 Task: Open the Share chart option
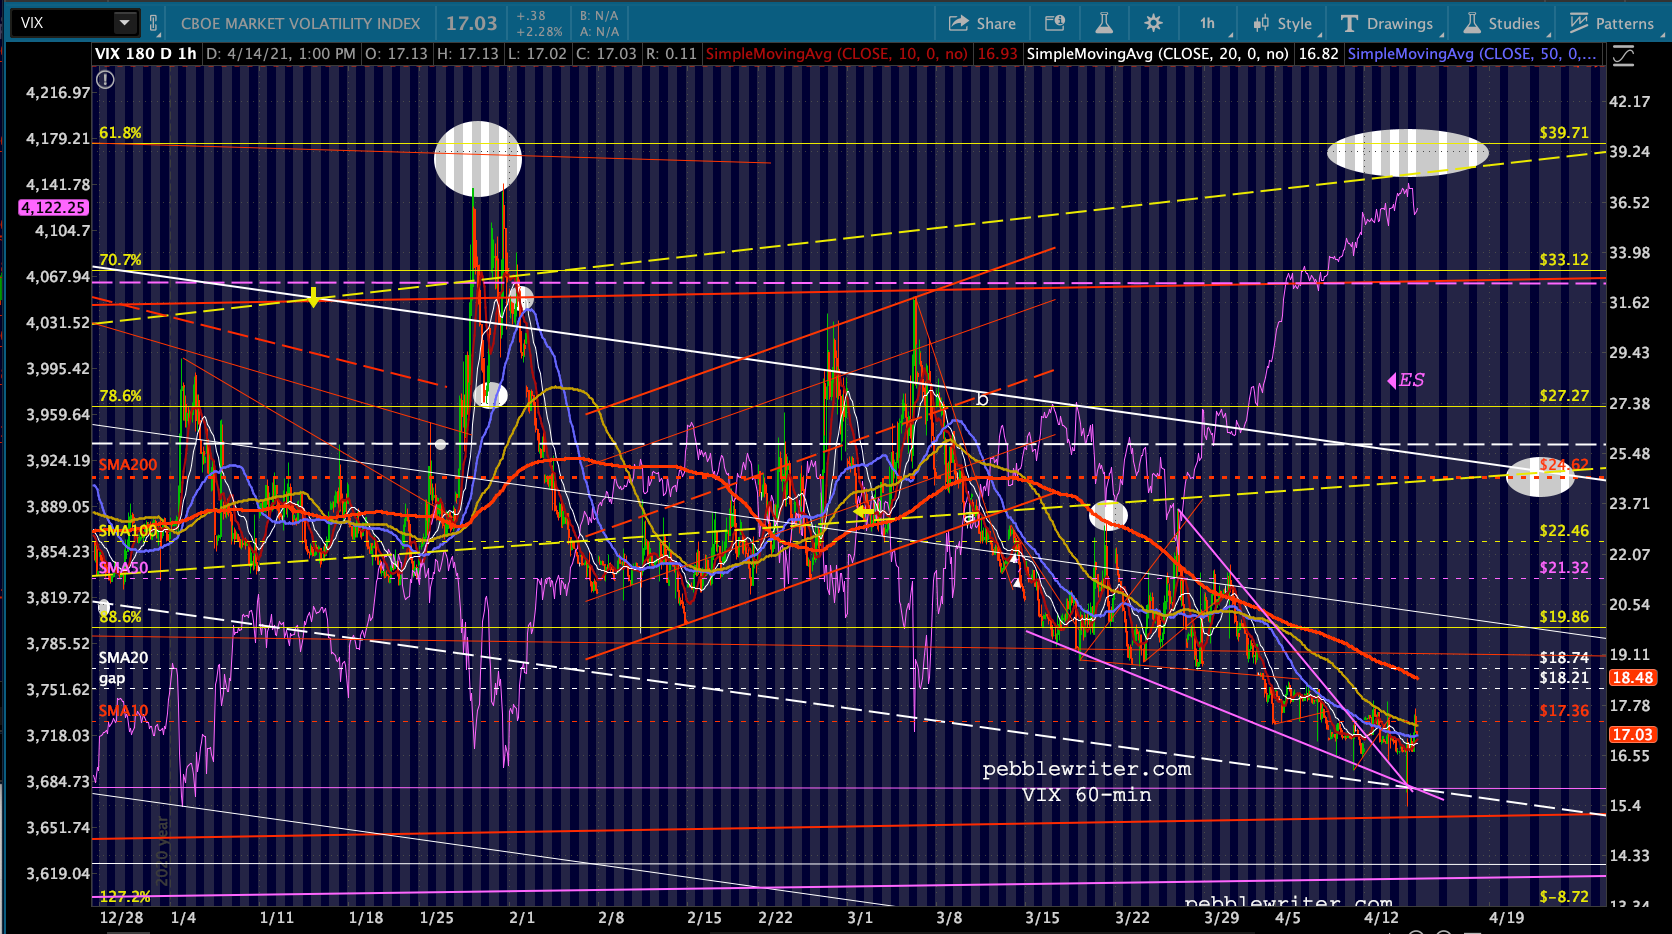[982, 23]
